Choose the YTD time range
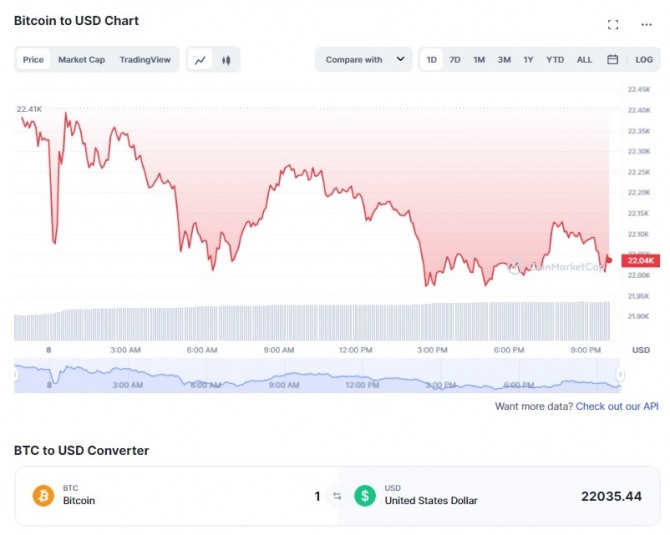 (x=555, y=60)
